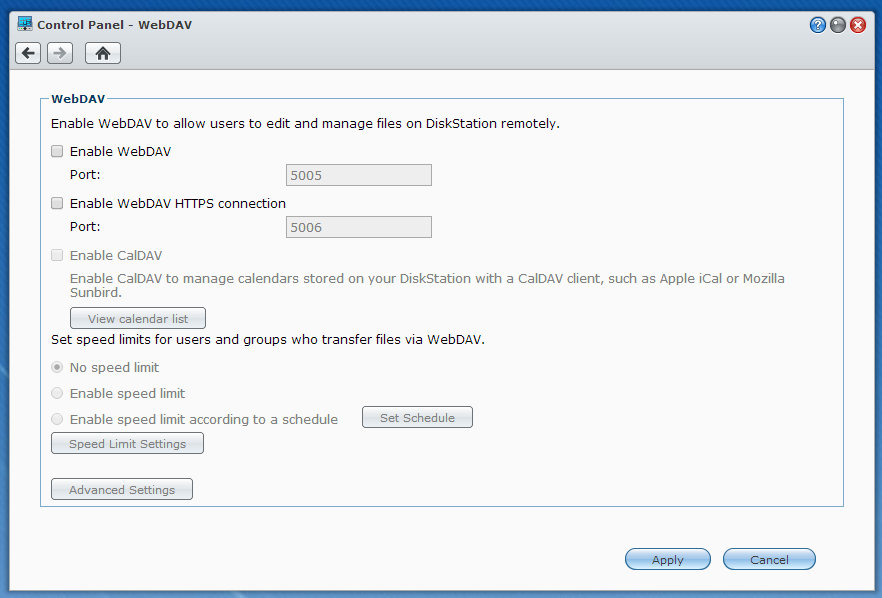Apply the WebDAV settings
The width and height of the screenshot is (882, 598).
click(x=668, y=559)
